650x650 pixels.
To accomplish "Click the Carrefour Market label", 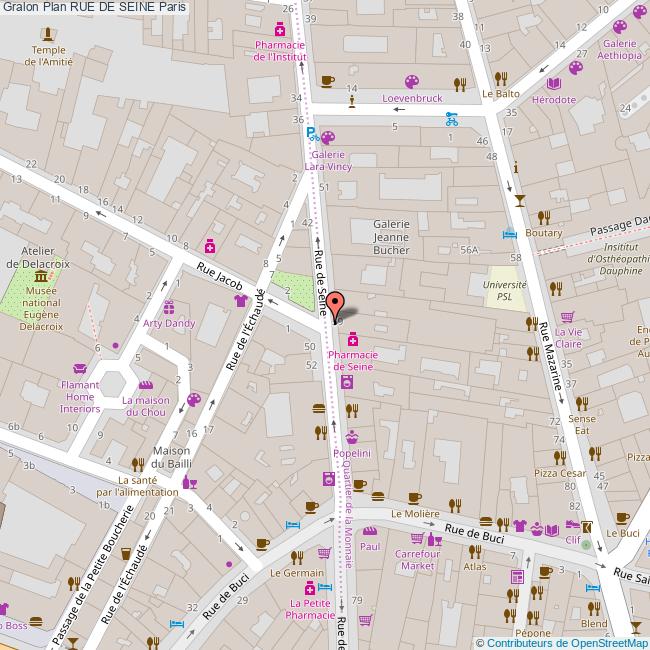I will click(417, 559).
